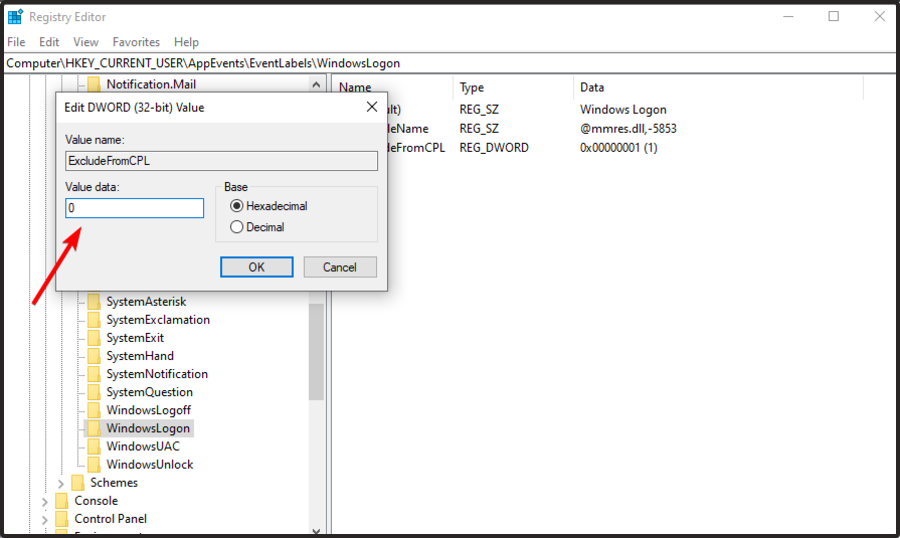Click the WindowsUnlock tree label
The width and height of the screenshot is (900, 538).
tap(150, 465)
